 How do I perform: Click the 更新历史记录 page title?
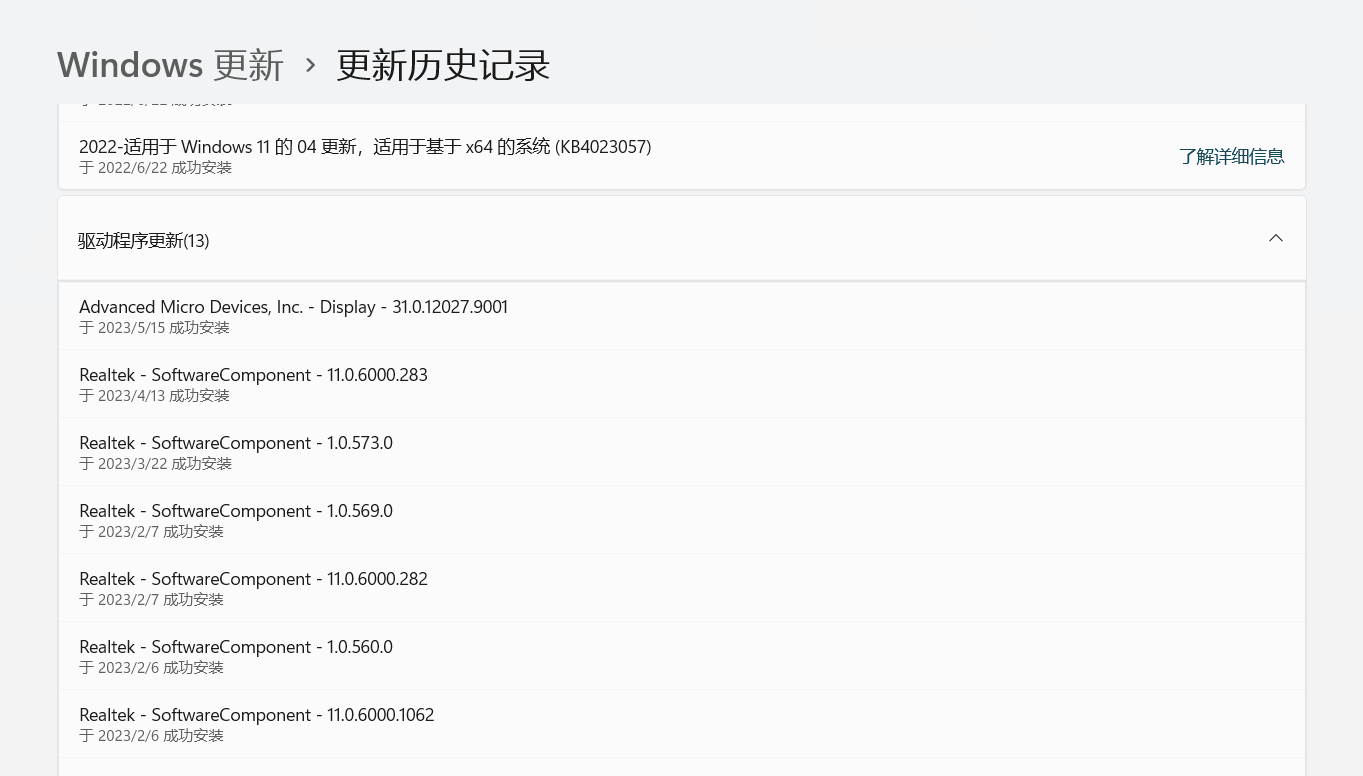pyautogui.click(x=443, y=65)
